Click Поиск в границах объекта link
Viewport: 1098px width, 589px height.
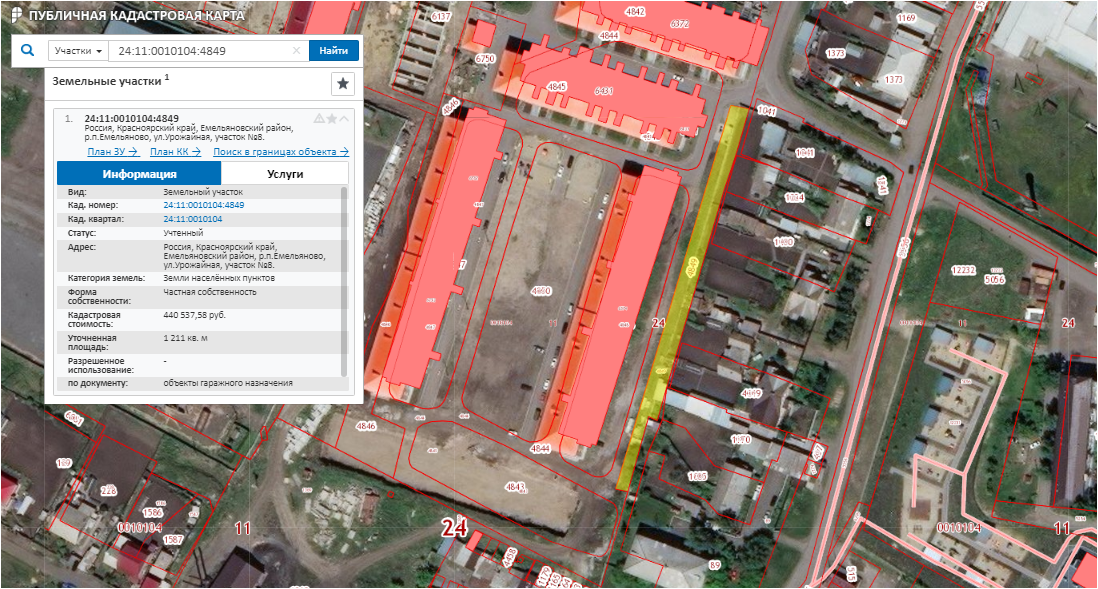[281, 152]
